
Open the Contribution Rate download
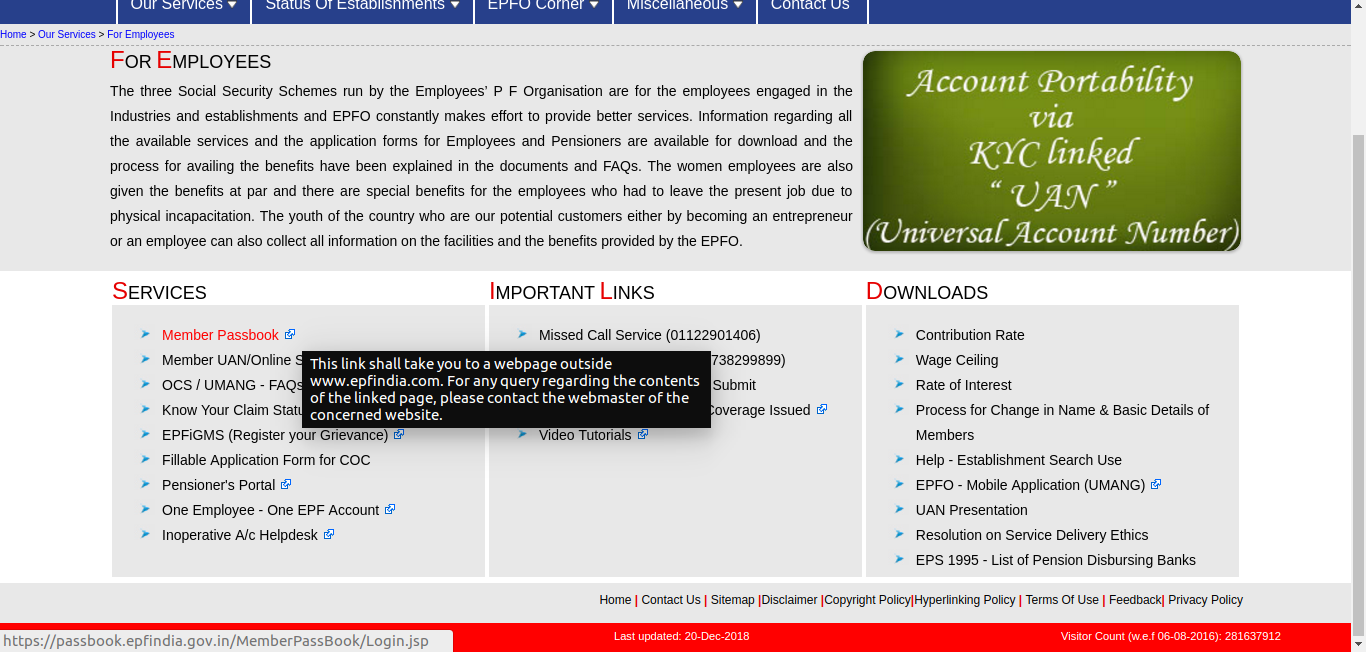click(x=969, y=335)
